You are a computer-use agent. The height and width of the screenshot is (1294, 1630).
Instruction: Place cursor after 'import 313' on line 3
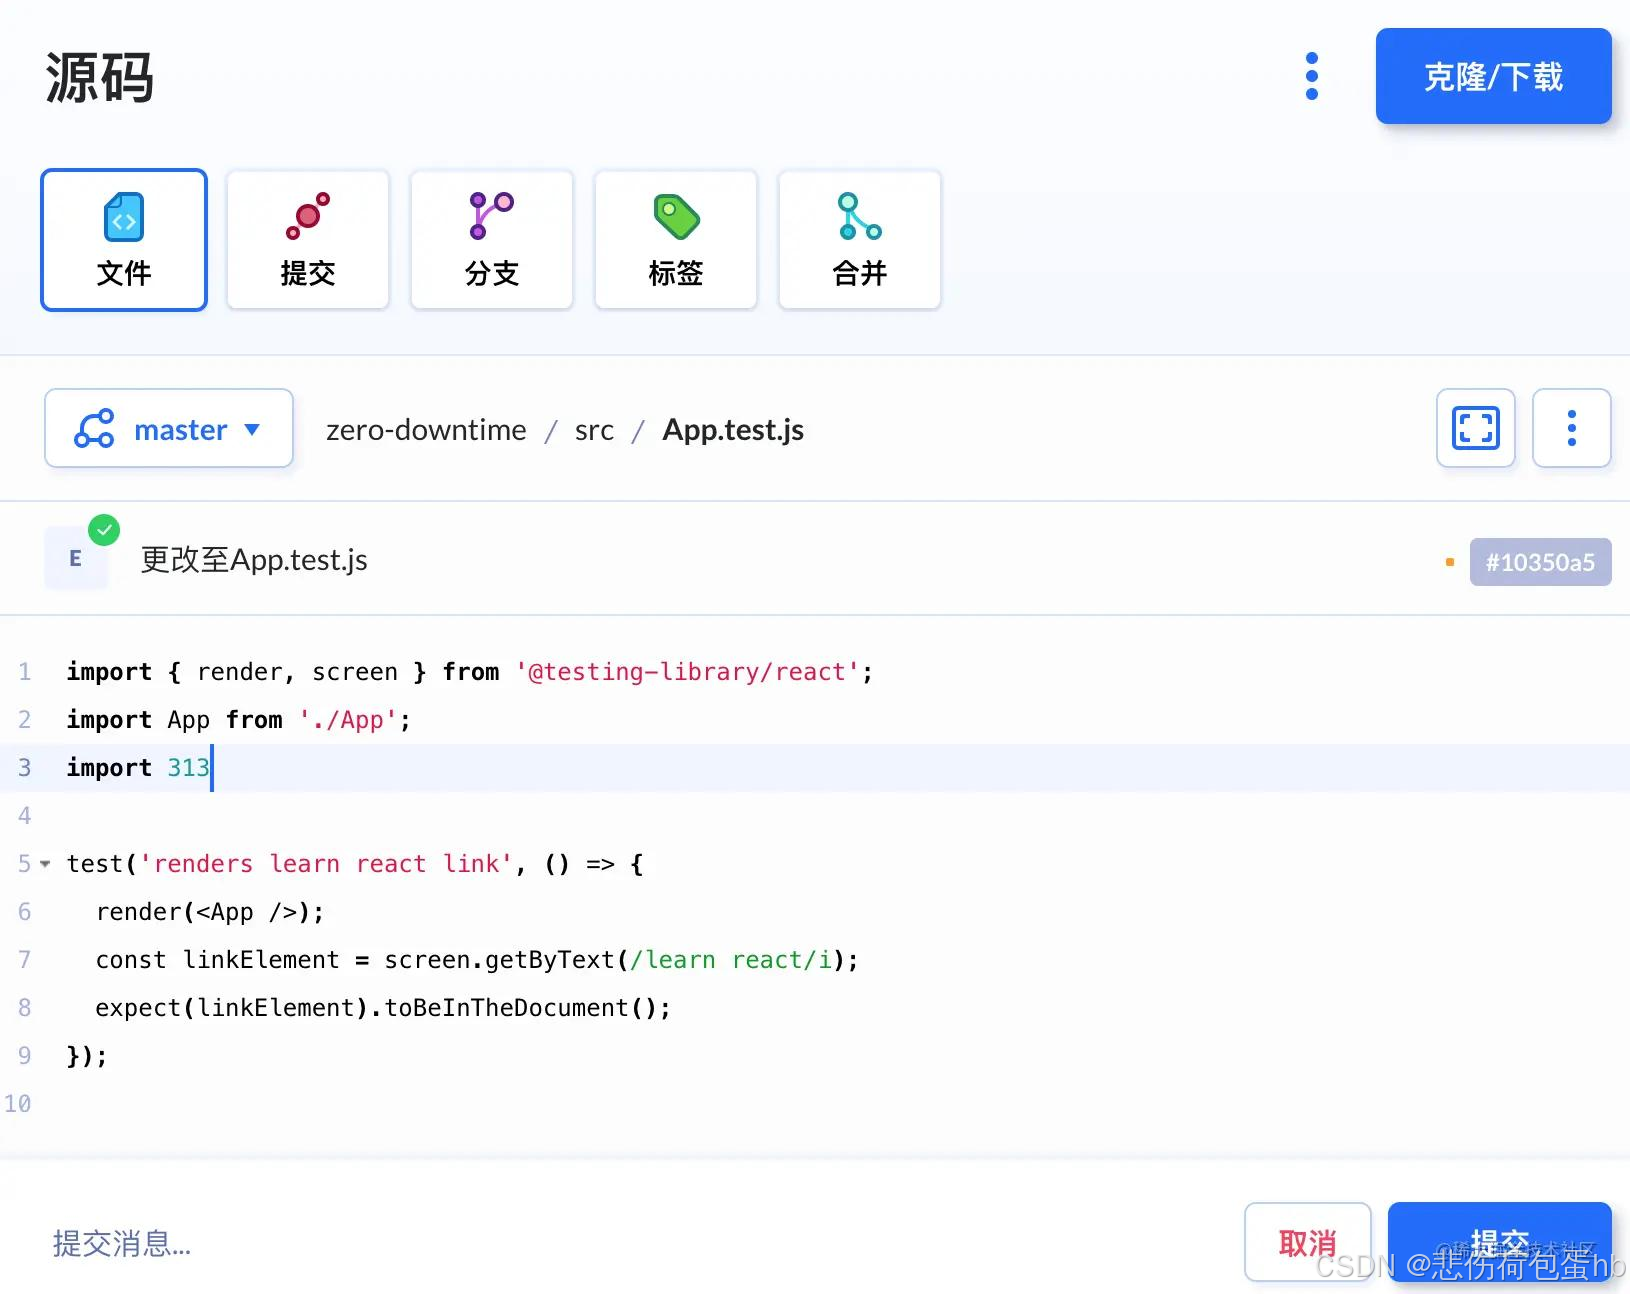211,768
